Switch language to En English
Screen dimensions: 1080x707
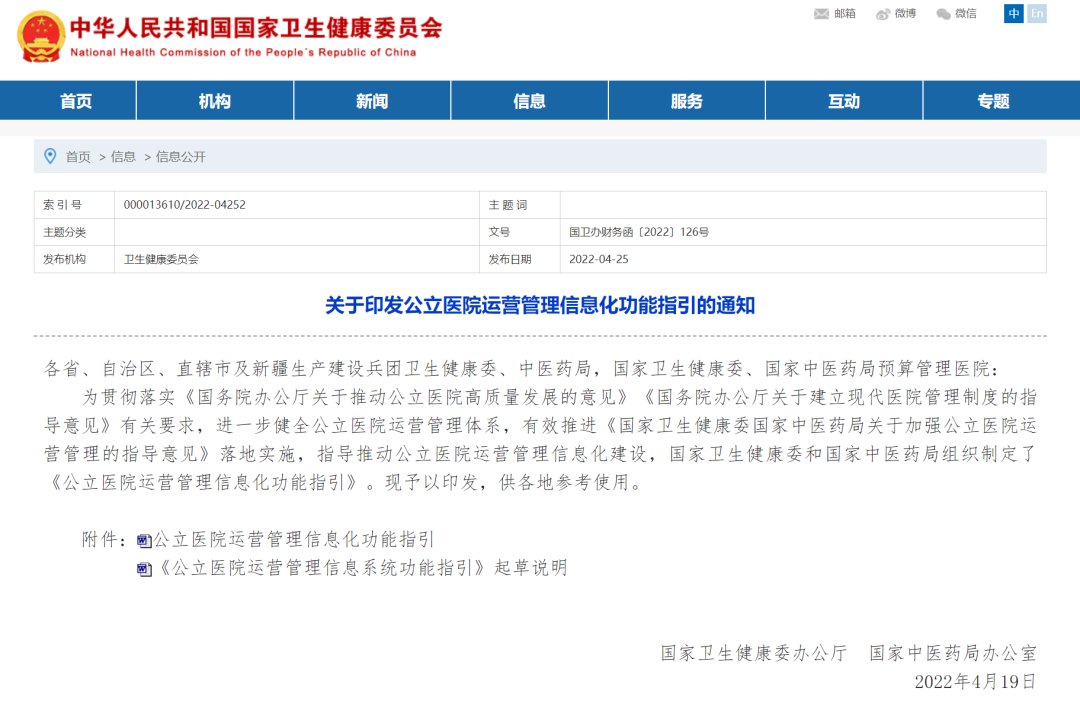[x=1037, y=14]
